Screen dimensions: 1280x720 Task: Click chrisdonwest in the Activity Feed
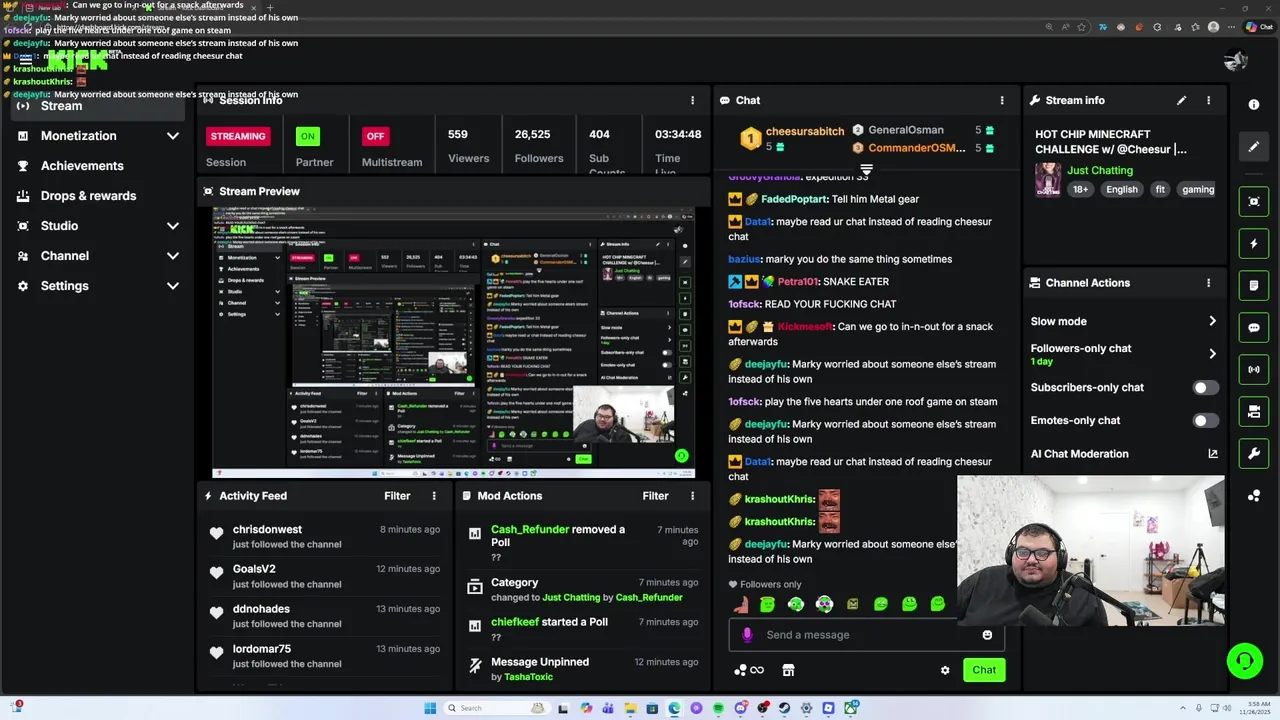(x=267, y=530)
